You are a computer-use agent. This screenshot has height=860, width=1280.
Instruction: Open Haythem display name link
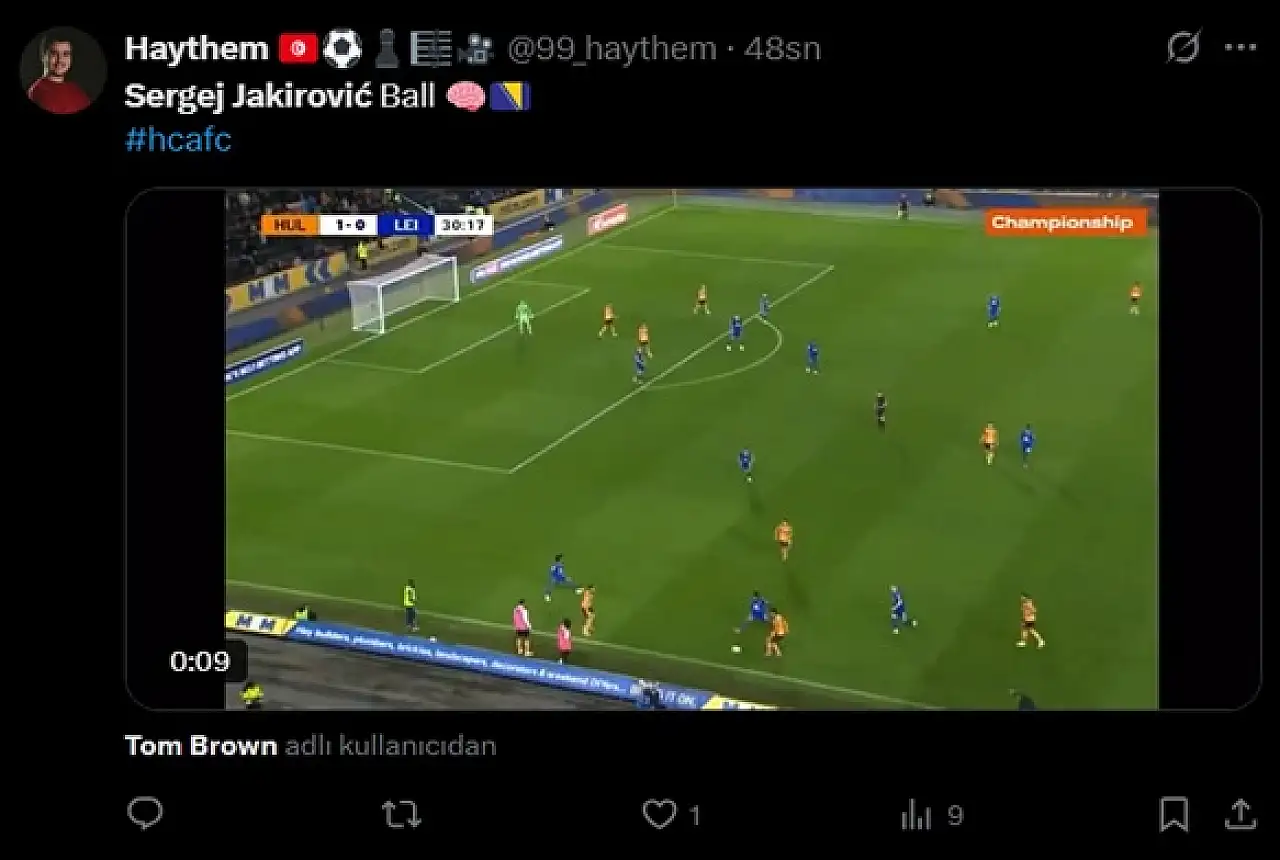197,48
